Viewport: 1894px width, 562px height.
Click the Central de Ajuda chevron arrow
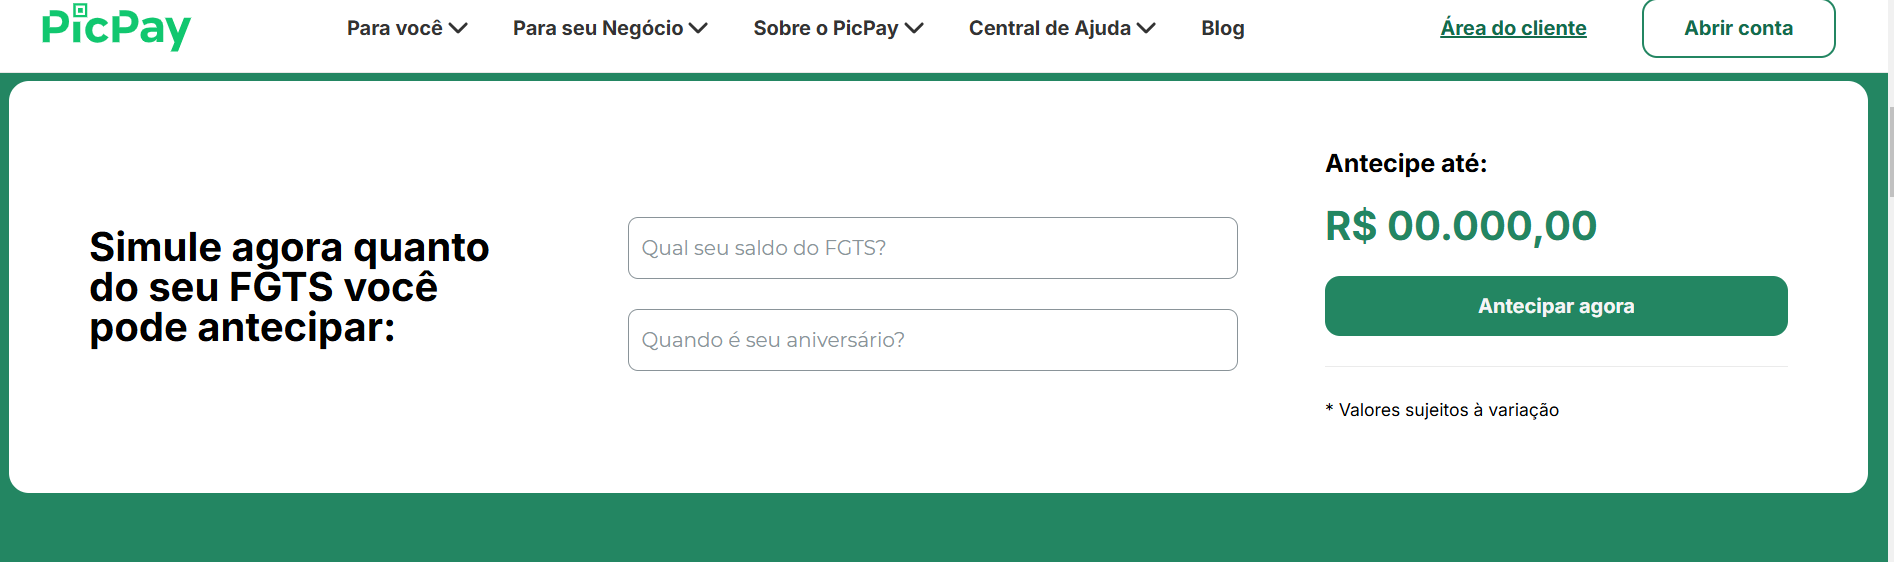tap(1146, 28)
